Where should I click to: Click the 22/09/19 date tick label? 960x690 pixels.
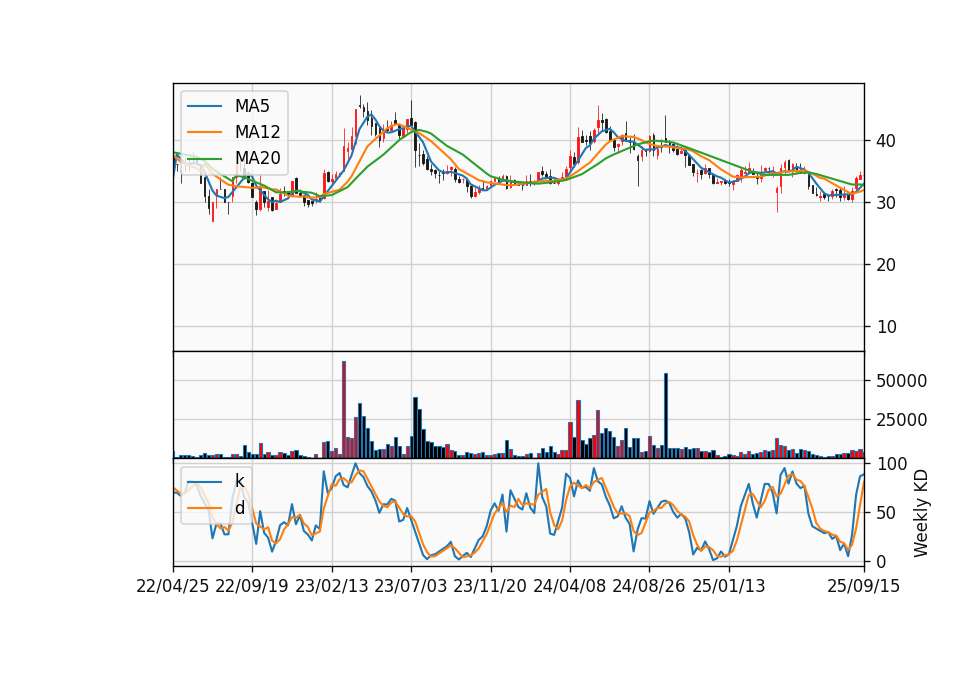click(x=252, y=586)
